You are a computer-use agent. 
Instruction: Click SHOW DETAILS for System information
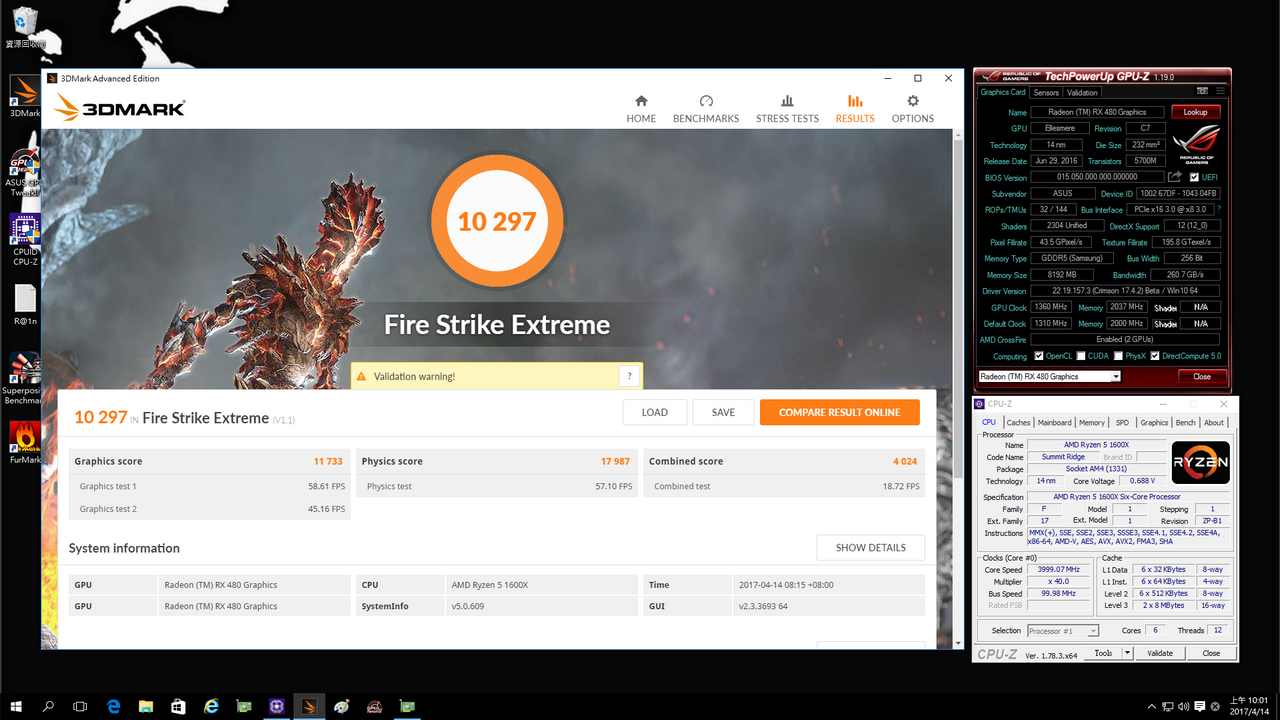point(871,548)
